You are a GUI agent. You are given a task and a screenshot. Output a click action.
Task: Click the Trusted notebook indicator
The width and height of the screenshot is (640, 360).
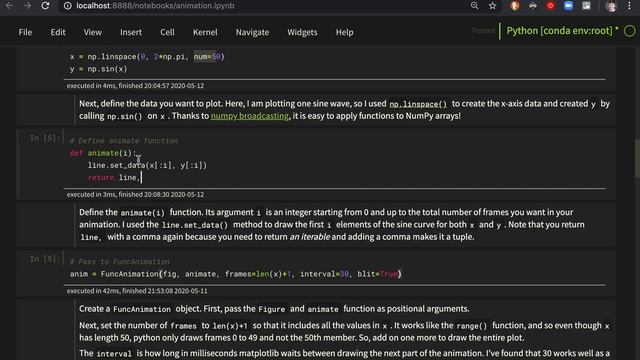click(x=483, y=31)
